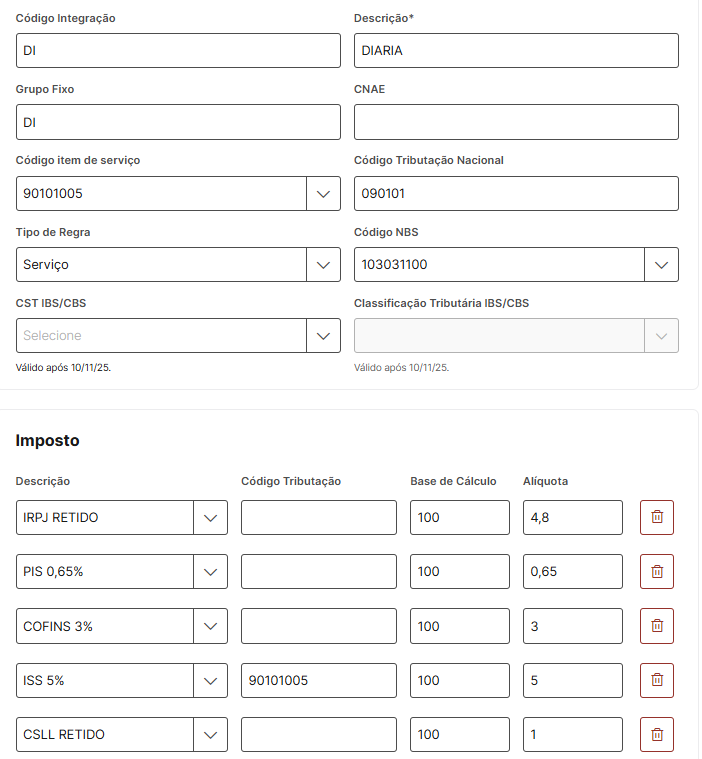Remove the PIS 0,65% tax row
The width and height of the screenshot is (702, 759).
click(657, 571)
